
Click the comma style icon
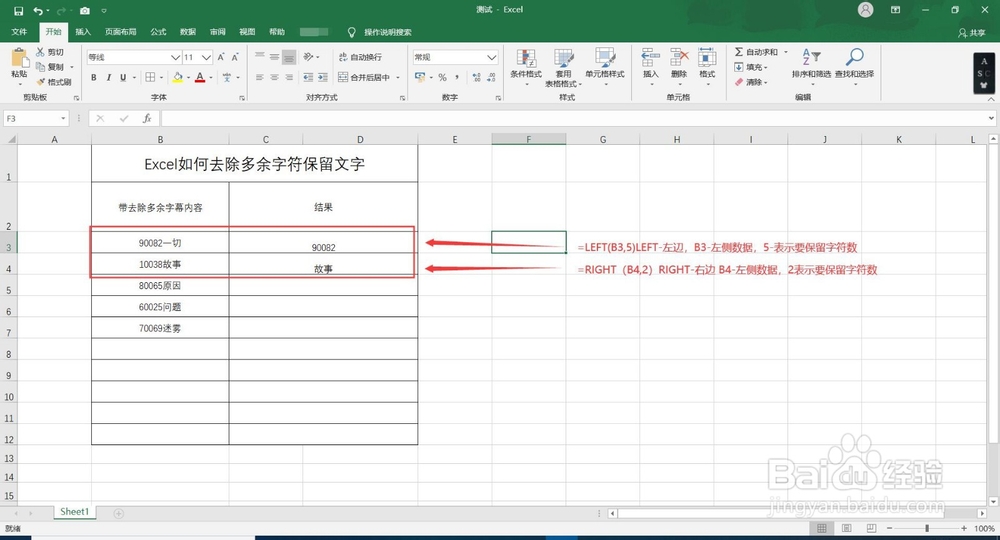point(457,77)
